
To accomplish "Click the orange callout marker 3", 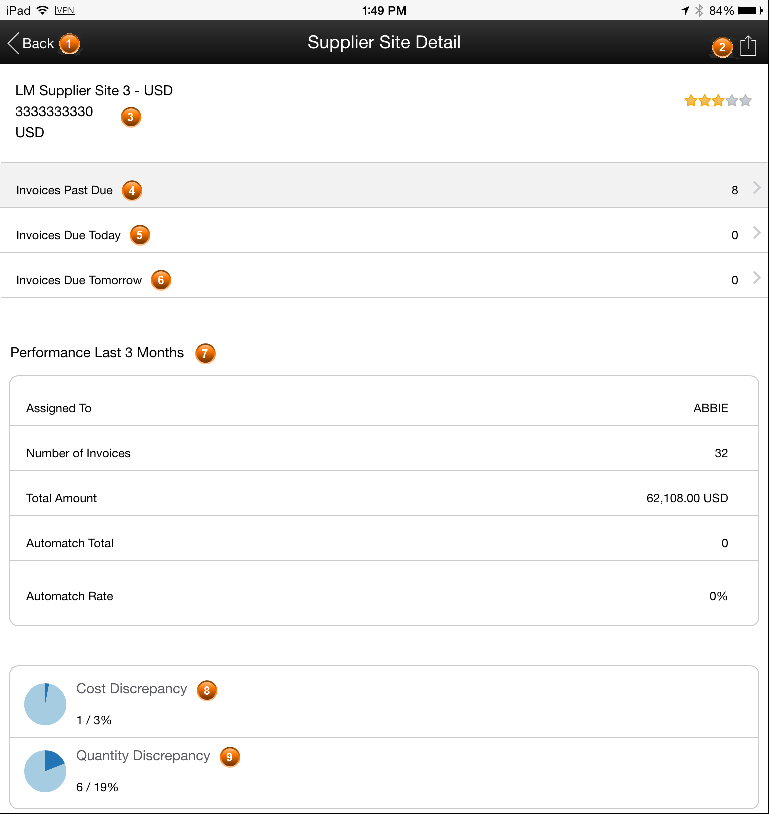I will (131, 117).
